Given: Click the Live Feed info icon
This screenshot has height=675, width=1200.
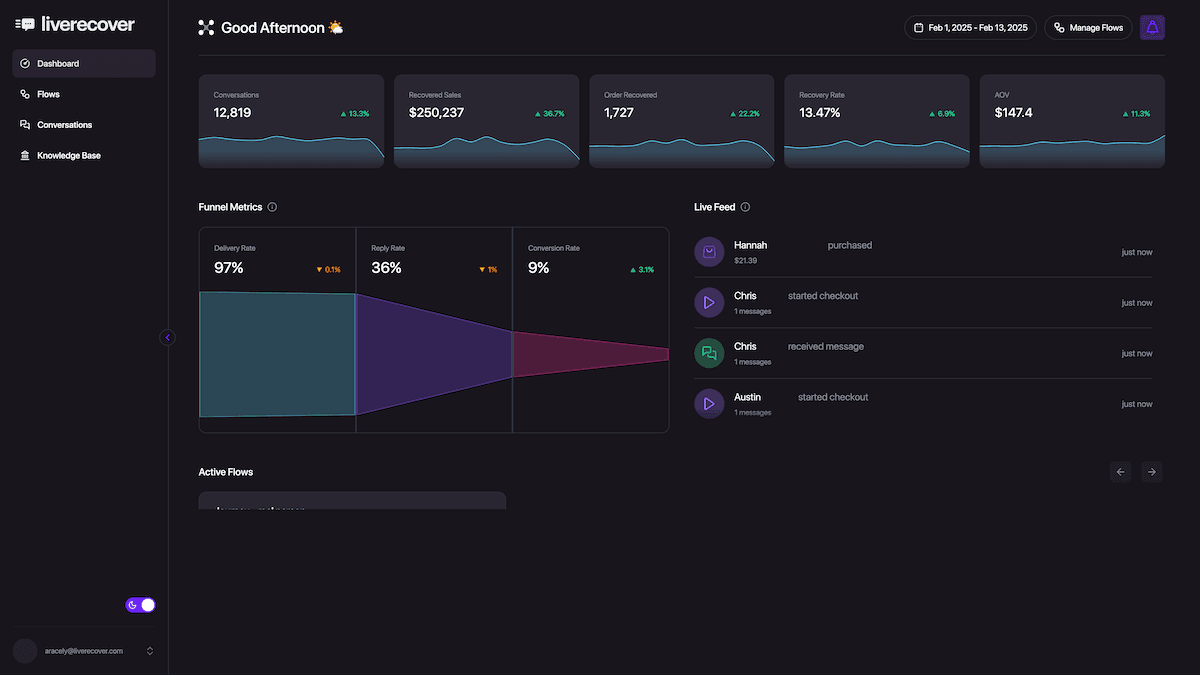Looking at the screenshot, I should pyautogui.click(x=747, y=207).
